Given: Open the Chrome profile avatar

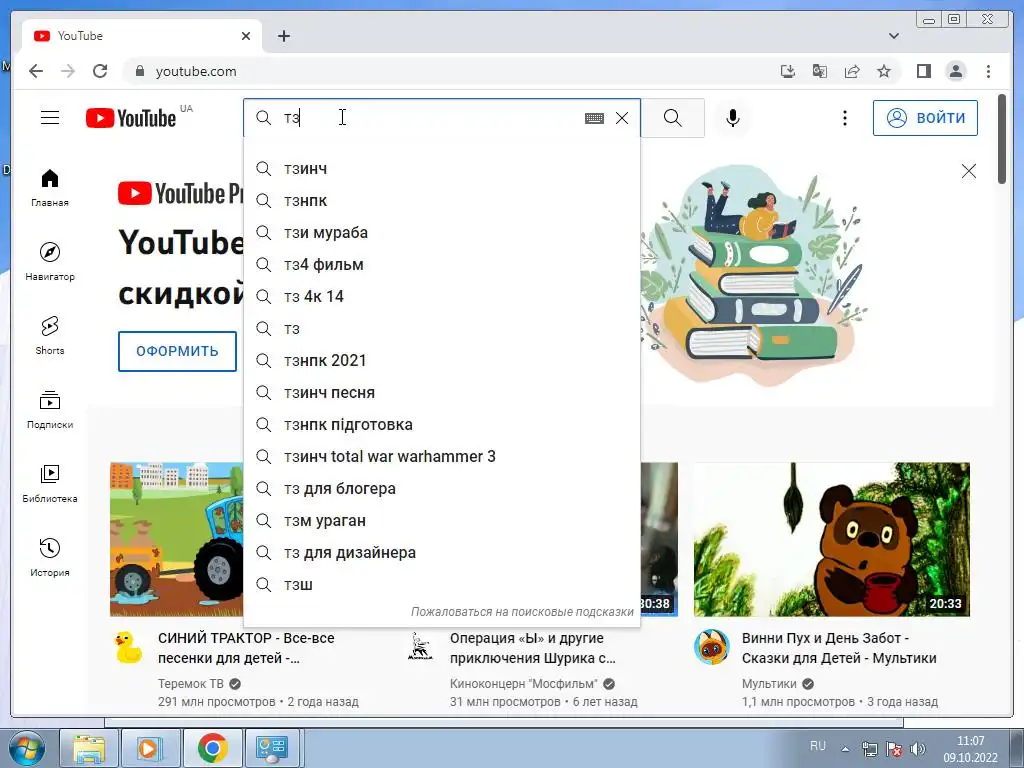Looking at the screenshot, I should [x=955, y=71].
